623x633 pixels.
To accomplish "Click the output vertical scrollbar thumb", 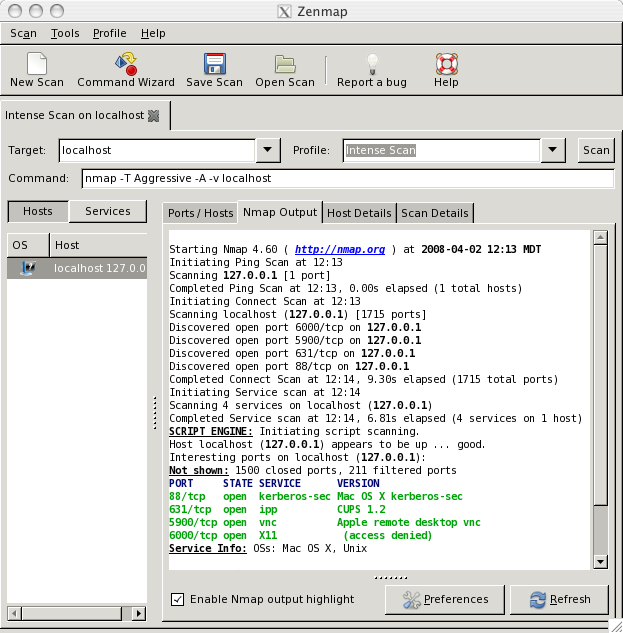I will point(600,375).
